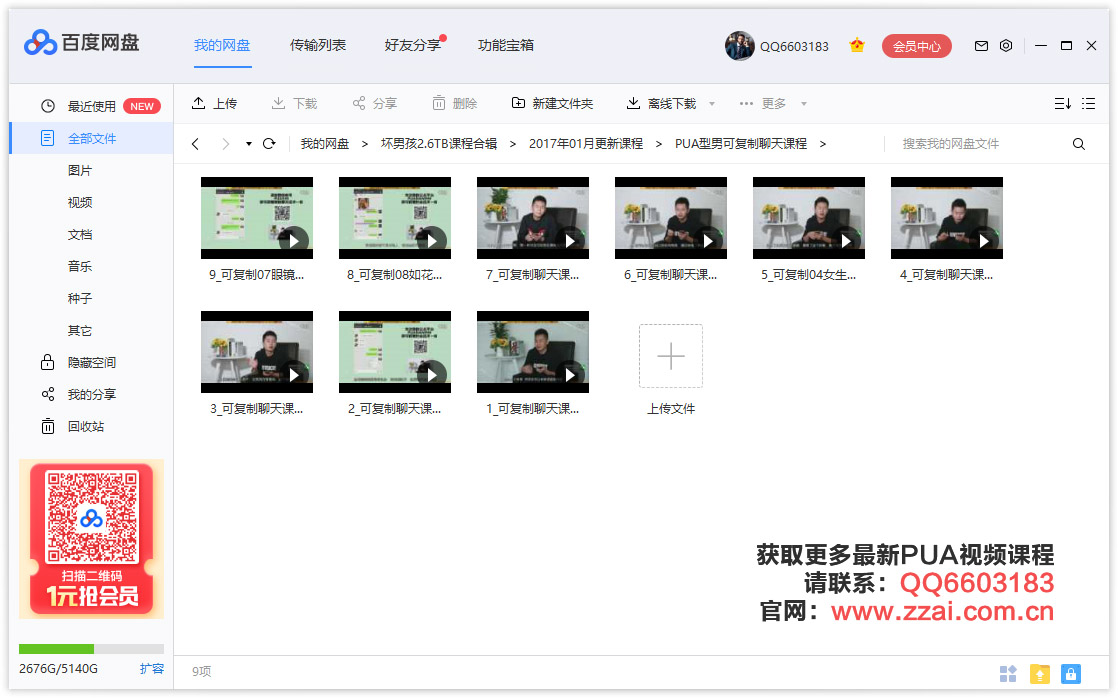Viewport: 1118px width, 698px height.
Task: Switch to the 我的网盘 tab
Action: pos(222,46)
